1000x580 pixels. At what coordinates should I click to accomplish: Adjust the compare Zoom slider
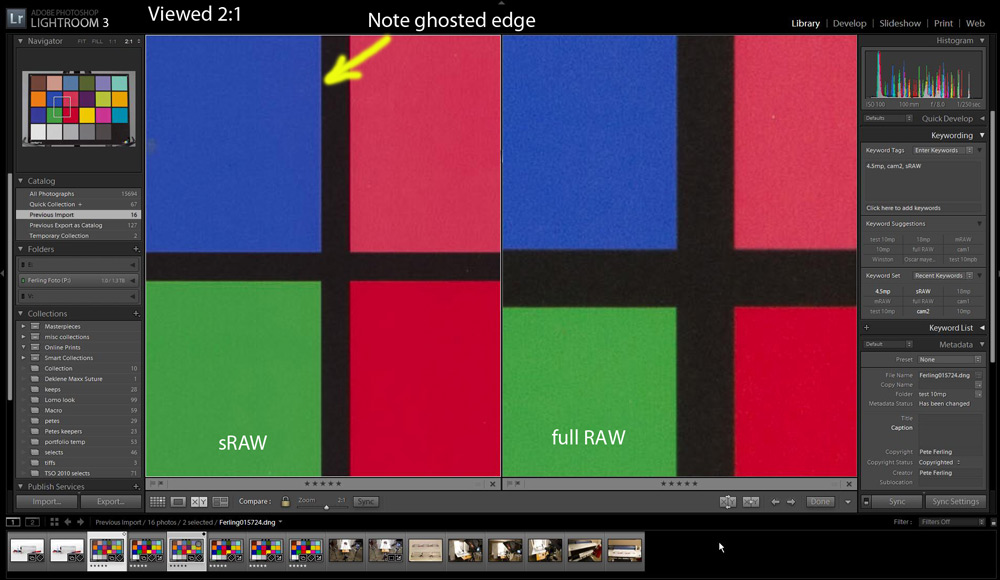coord(326,506)
